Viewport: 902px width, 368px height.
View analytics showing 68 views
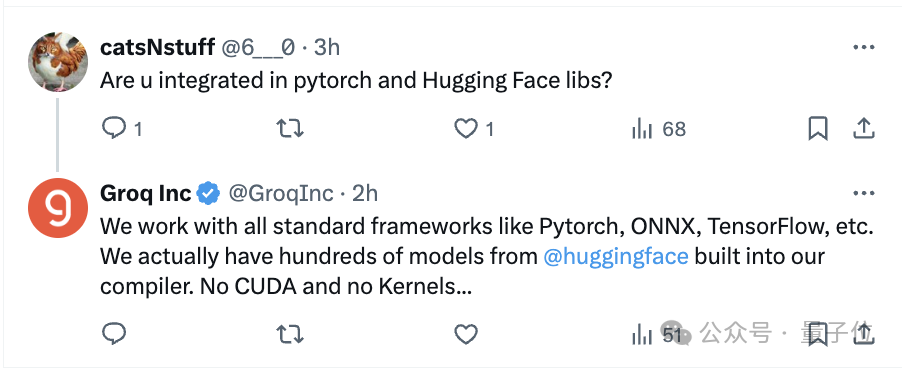pyautogui.click(x=659, y=129)
